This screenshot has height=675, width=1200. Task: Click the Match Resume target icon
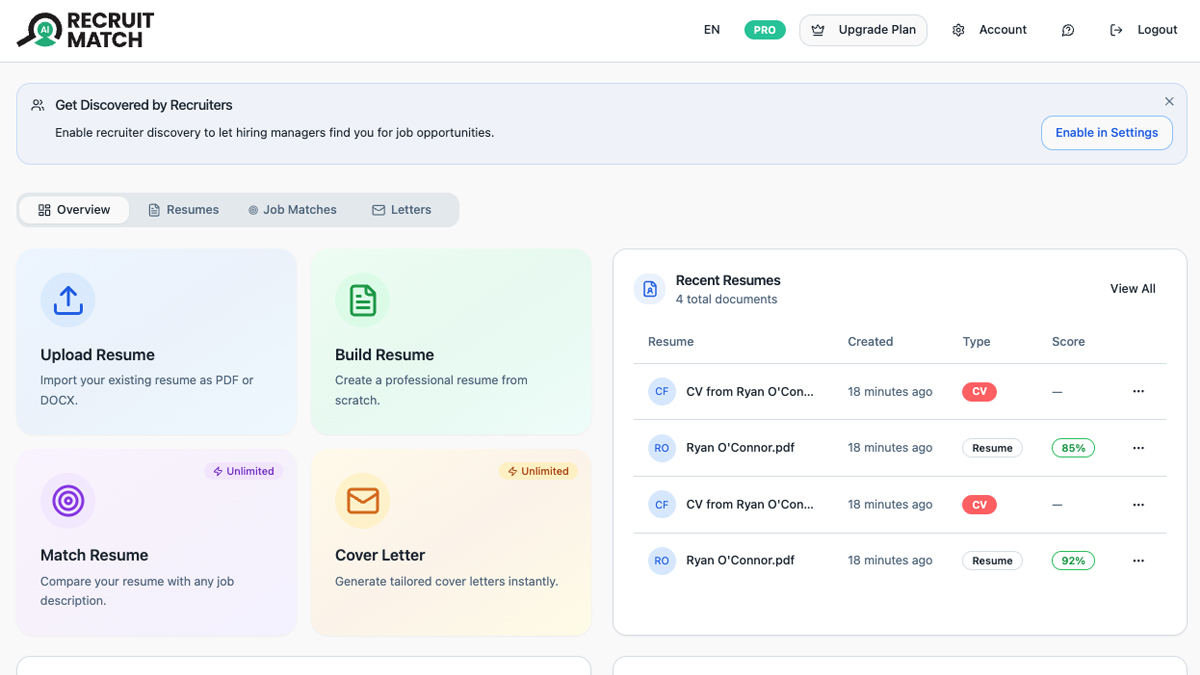pos(67,501)
